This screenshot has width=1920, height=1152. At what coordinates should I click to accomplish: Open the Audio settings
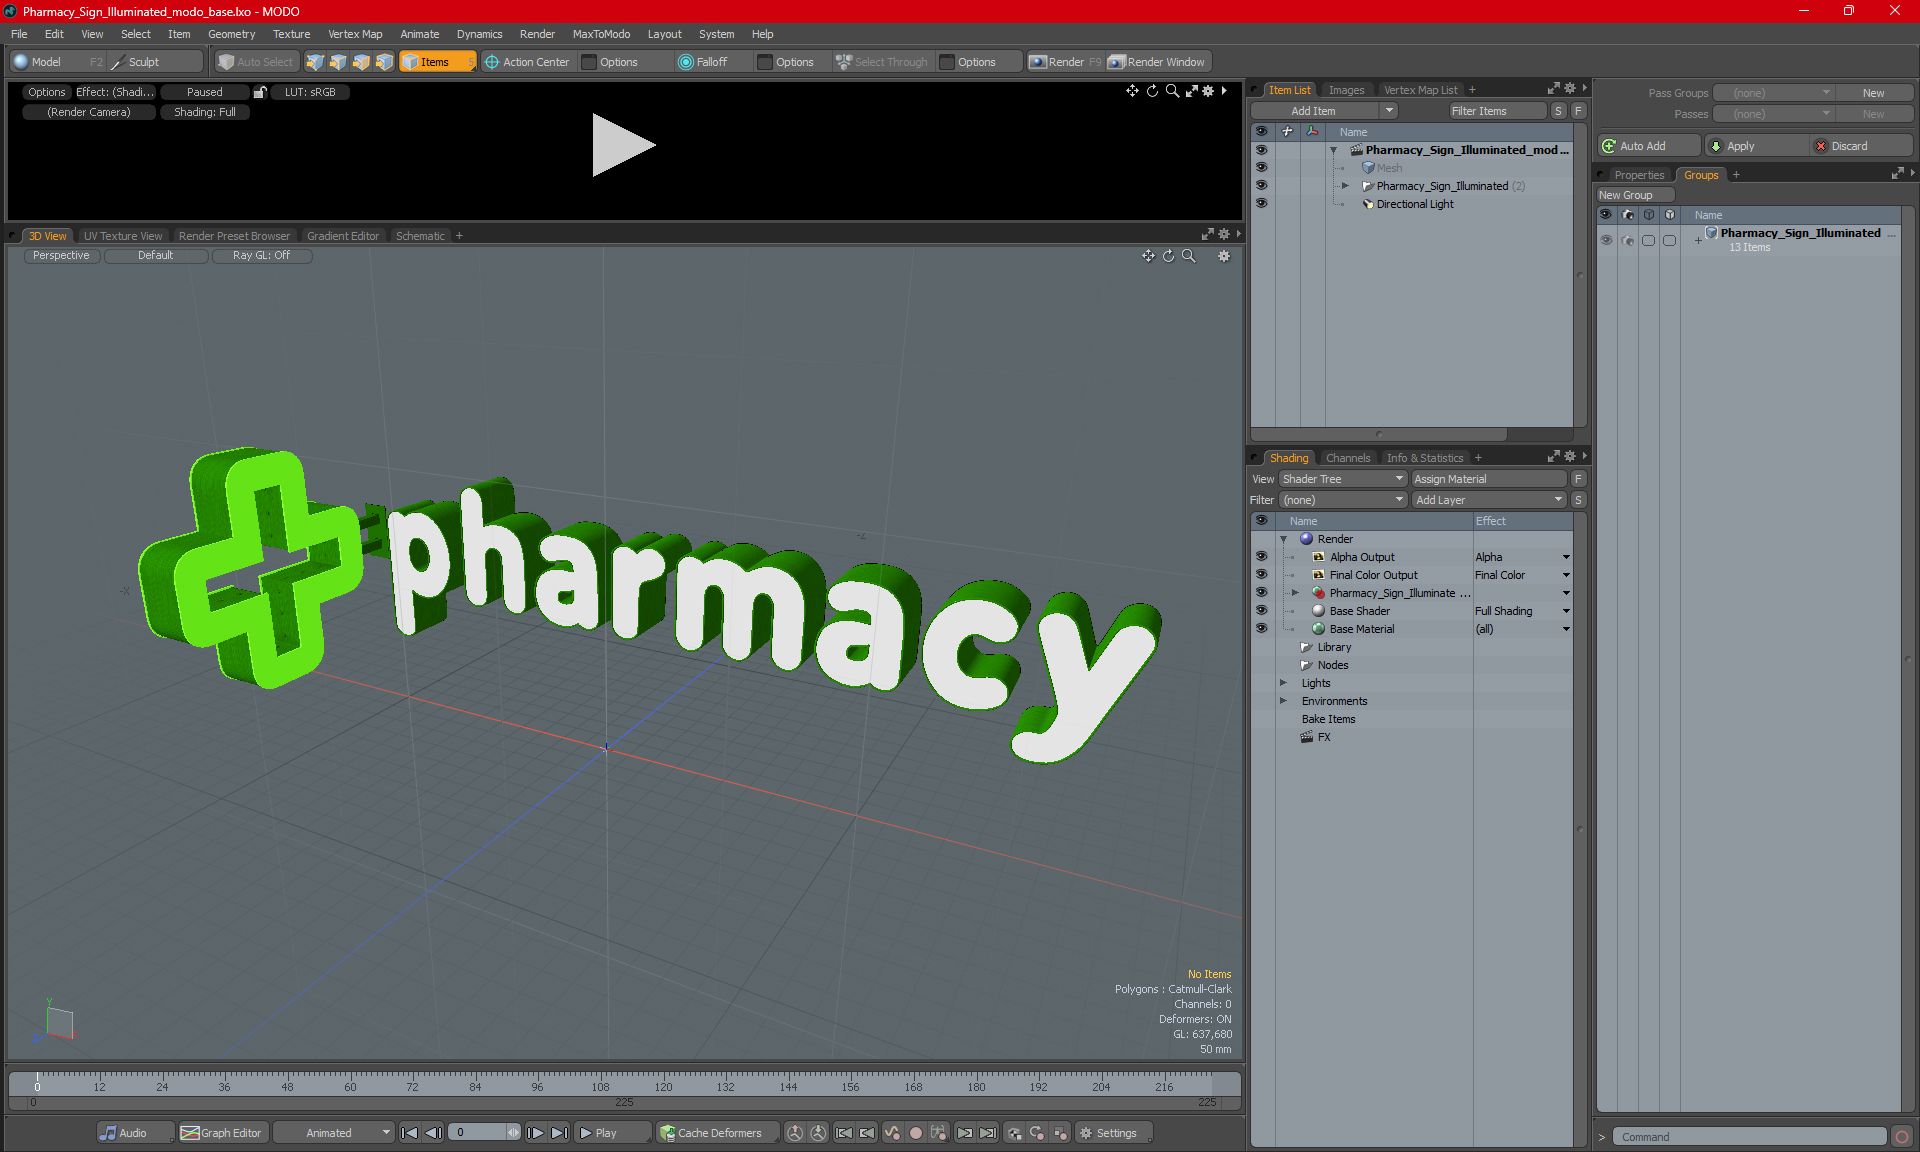coord(134,1133)
